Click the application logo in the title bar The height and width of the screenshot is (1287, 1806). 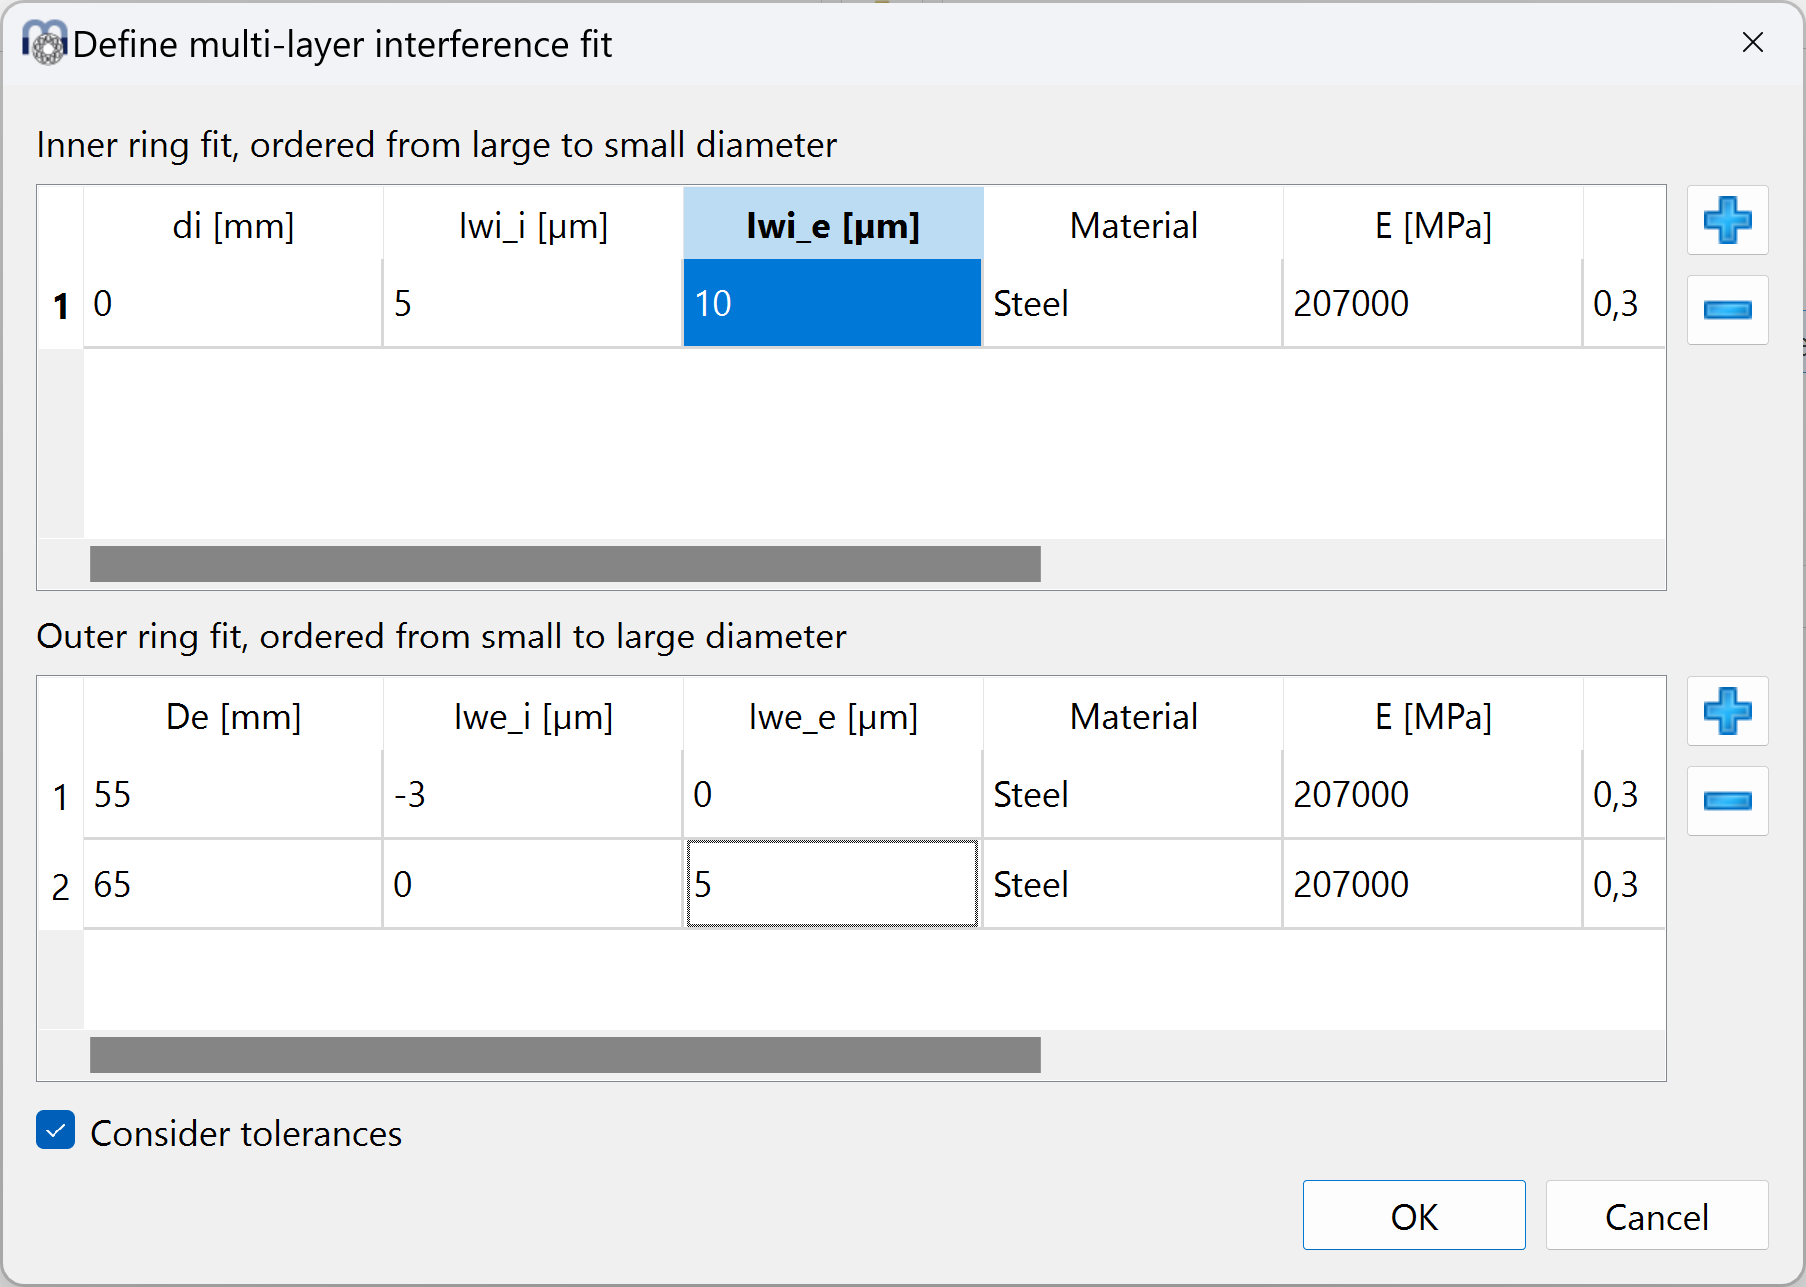tap(44, 44)
